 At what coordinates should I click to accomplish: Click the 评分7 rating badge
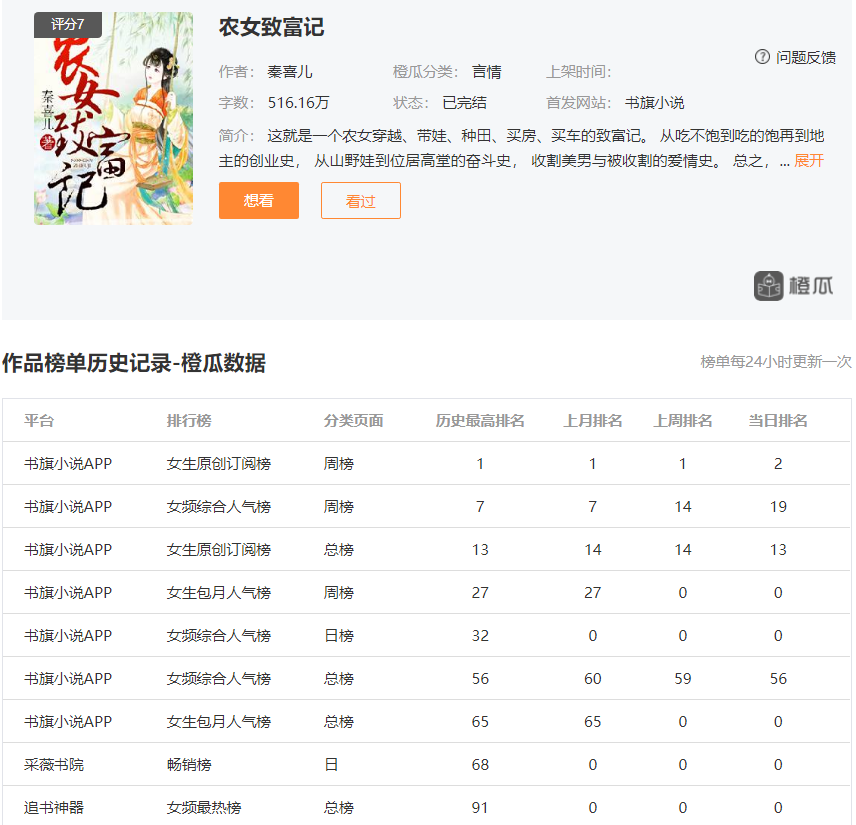click(x=68, y=25)
